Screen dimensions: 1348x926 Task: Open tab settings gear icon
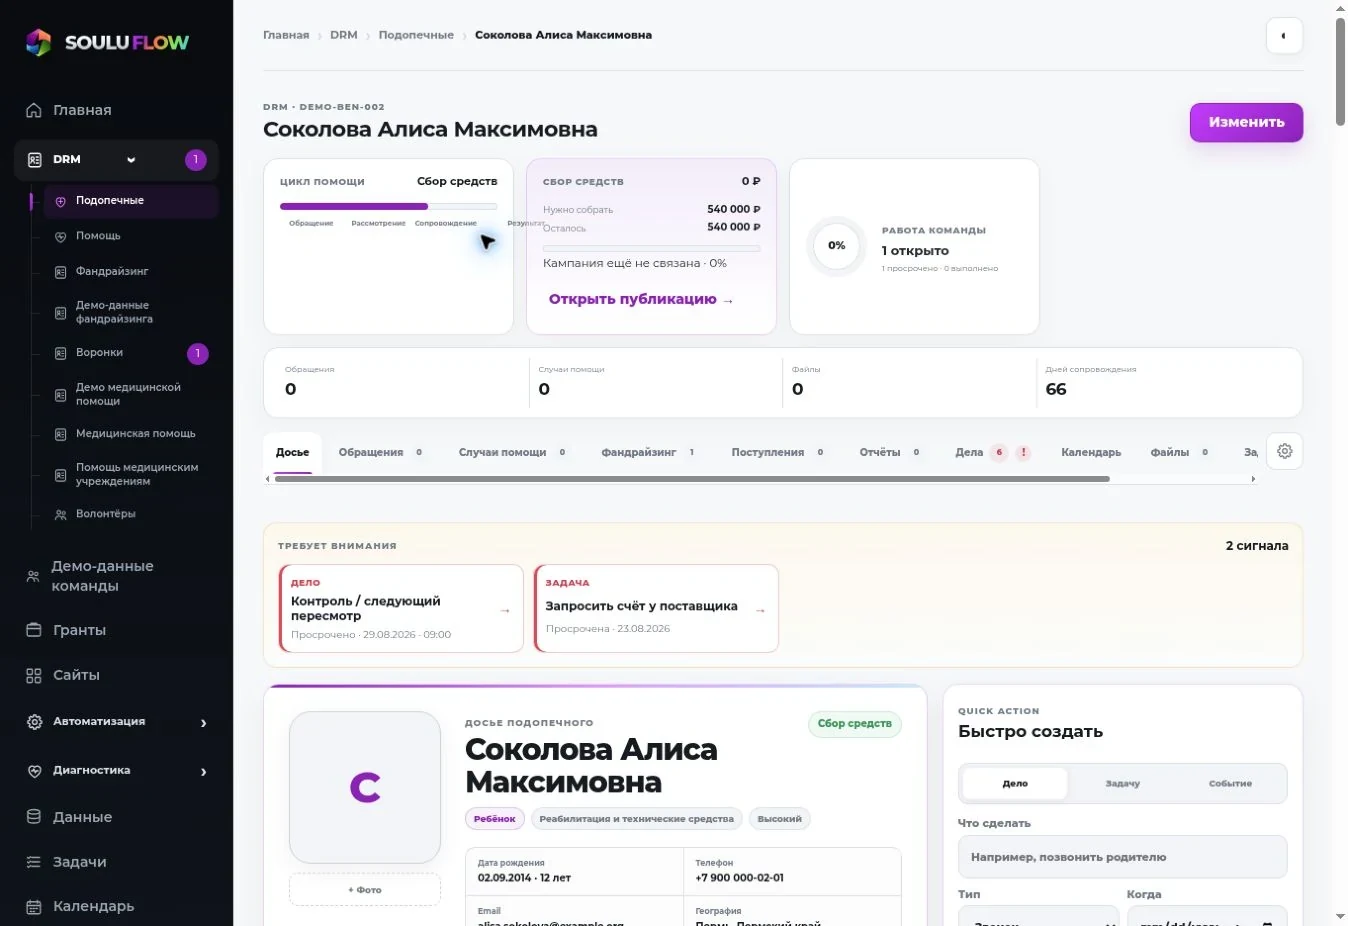1284,451
